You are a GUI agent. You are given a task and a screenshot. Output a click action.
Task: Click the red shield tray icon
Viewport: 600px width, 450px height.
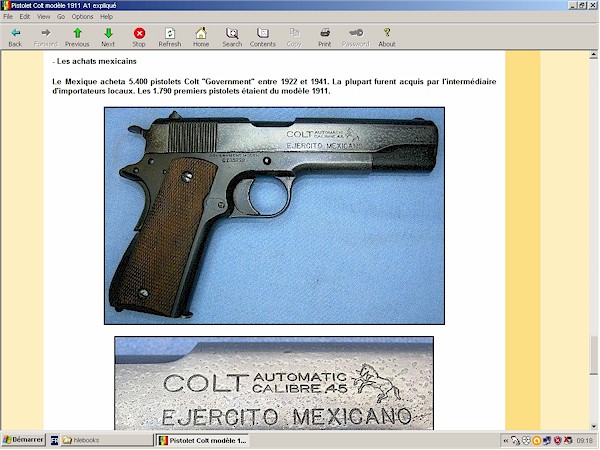tap(558, 441)
